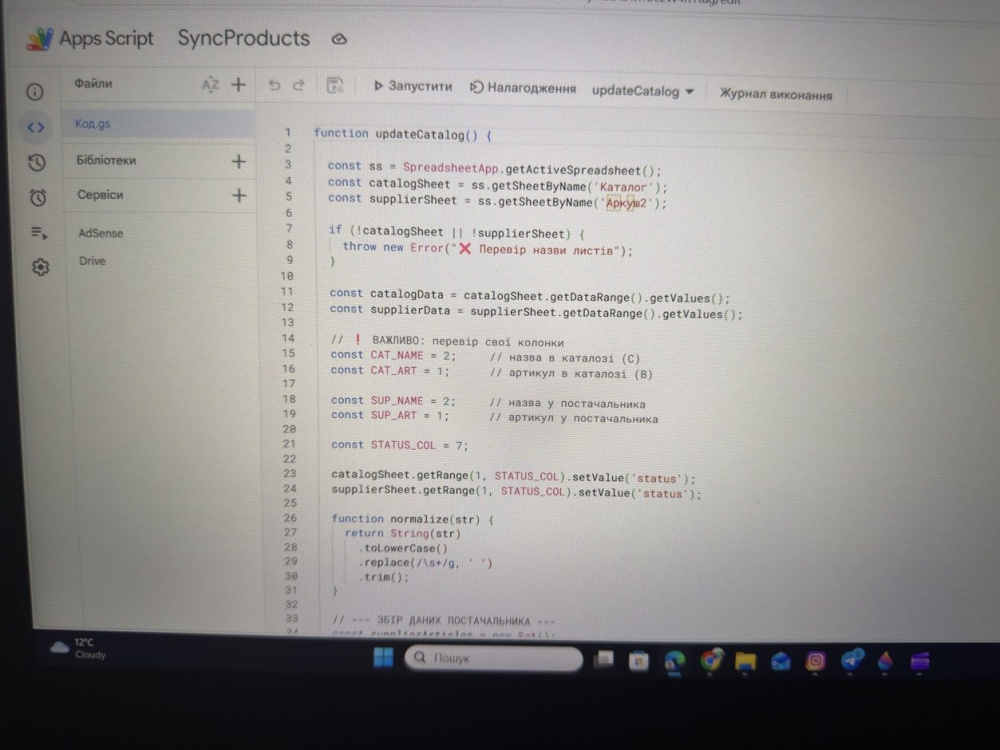Open Instagram from the taskbar

coord(815,661)
